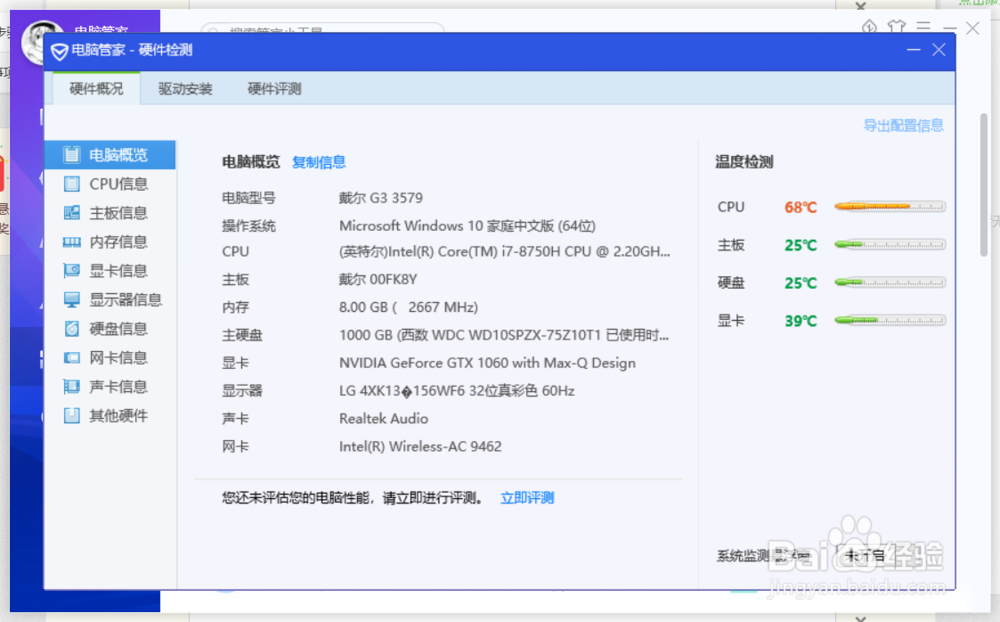
Task: Click the right-side vertical scrollbar of background window
Action: point(984,185)
